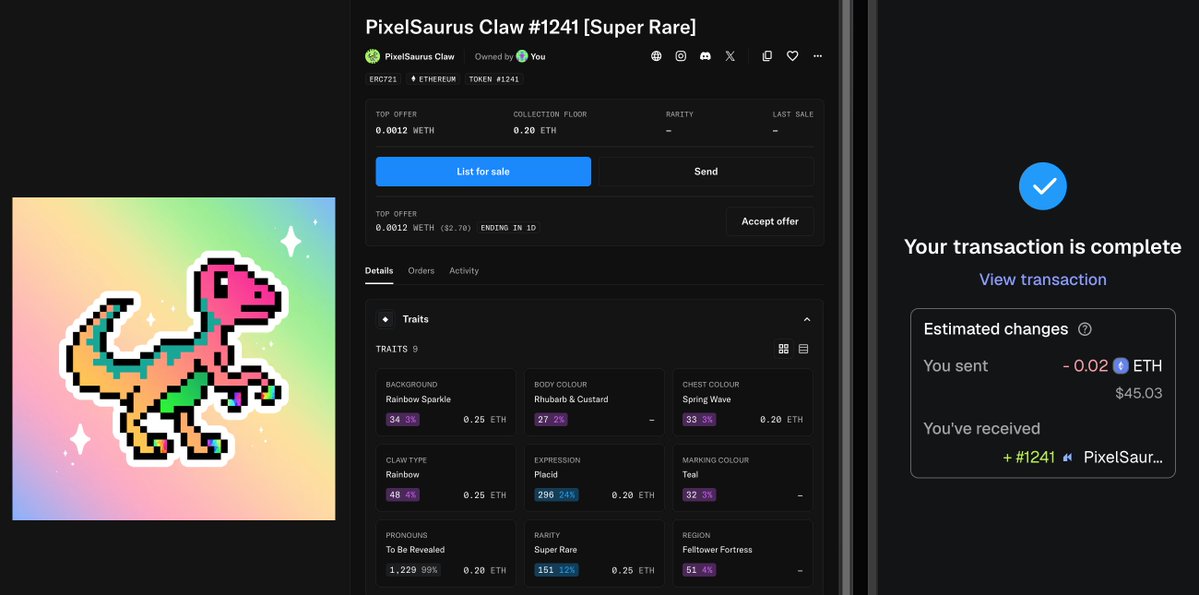
Task: Click the ENDING IN 1D badge
Action: tap(509, 228)
